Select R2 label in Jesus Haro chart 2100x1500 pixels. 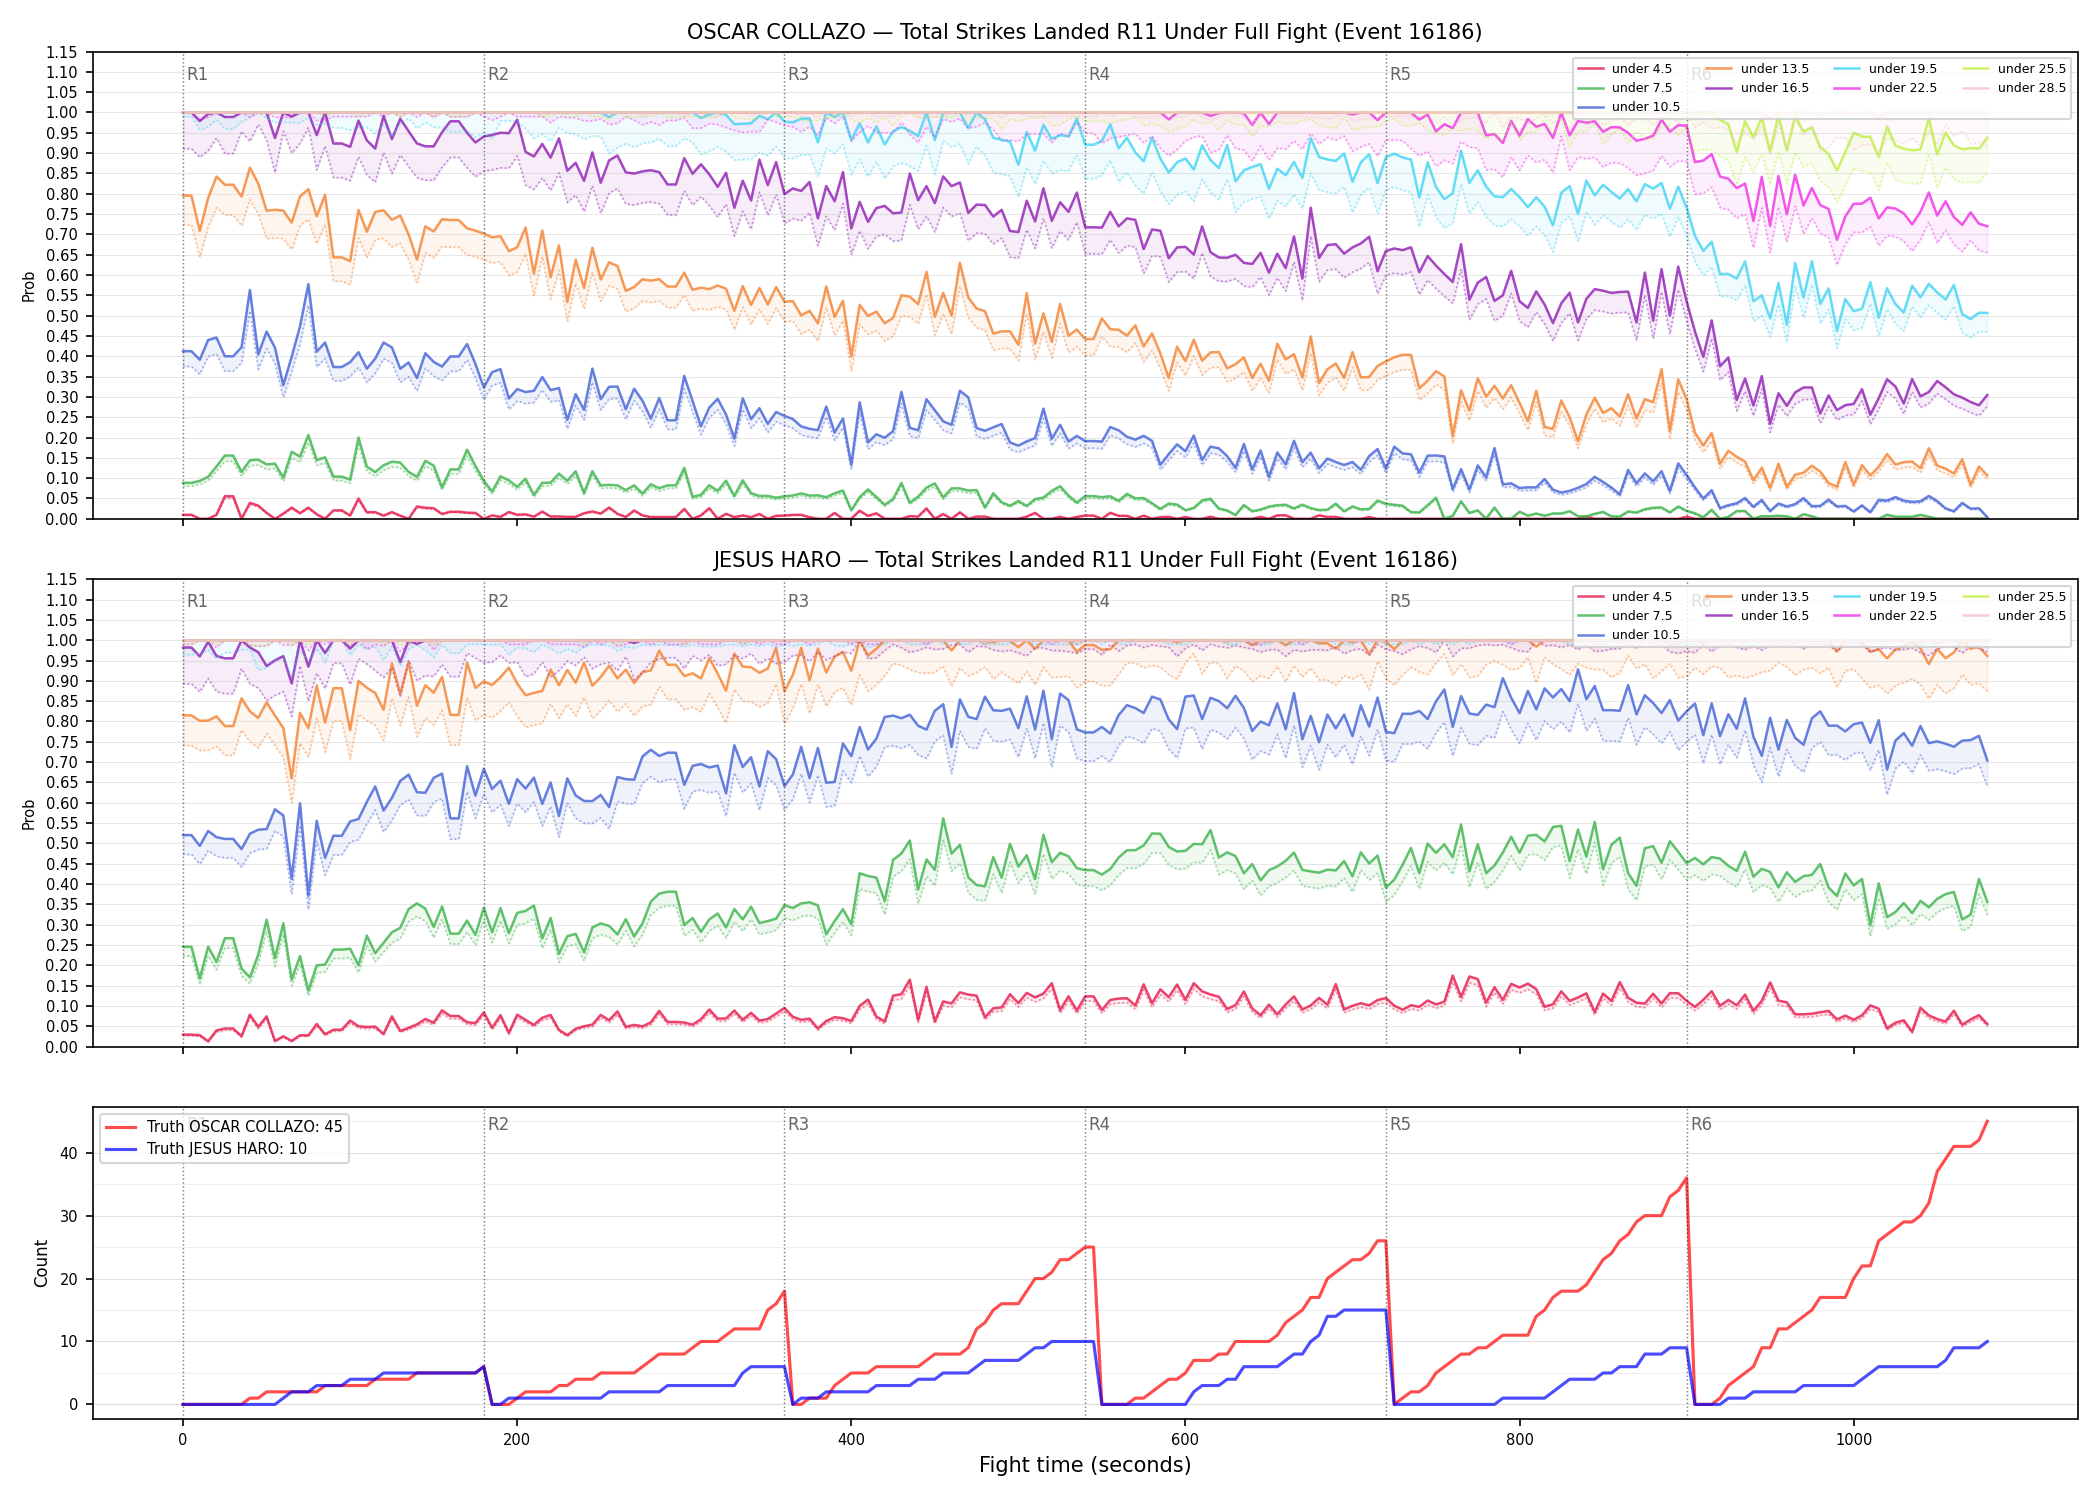coord(498,601)
